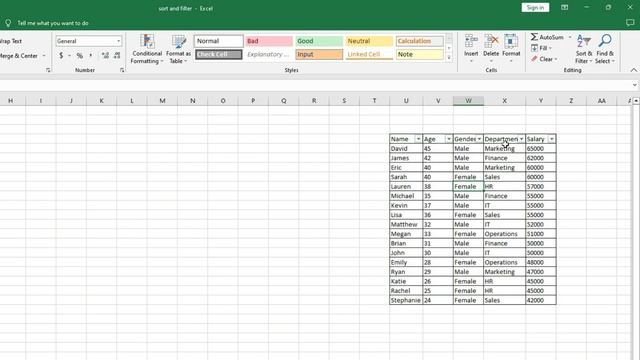
Task: Apply the Linked Cell style
Action: (x=369, y=54)
